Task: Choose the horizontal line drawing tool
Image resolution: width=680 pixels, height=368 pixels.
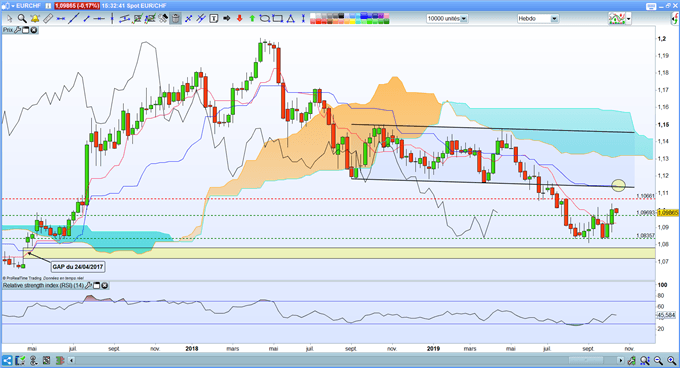Action: [60, 19]
